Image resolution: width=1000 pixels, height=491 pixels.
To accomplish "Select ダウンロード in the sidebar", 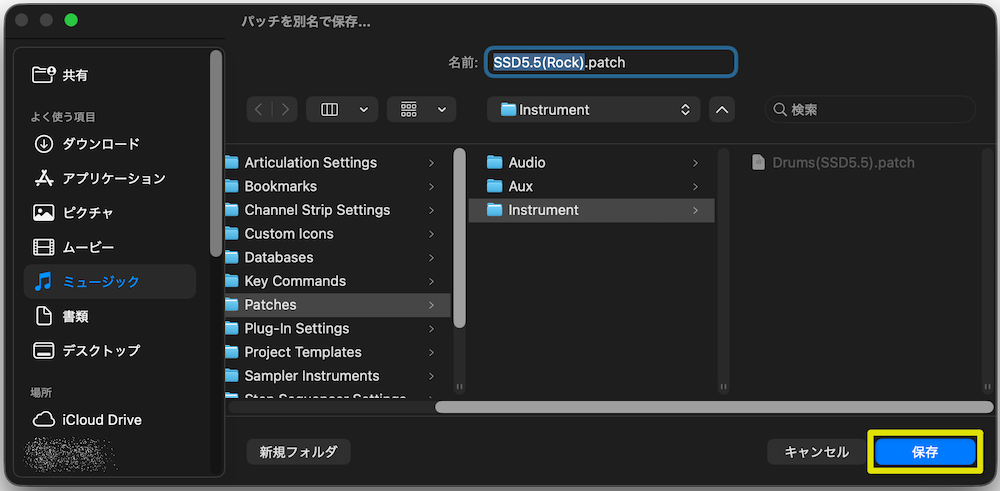I will point(110,144).
